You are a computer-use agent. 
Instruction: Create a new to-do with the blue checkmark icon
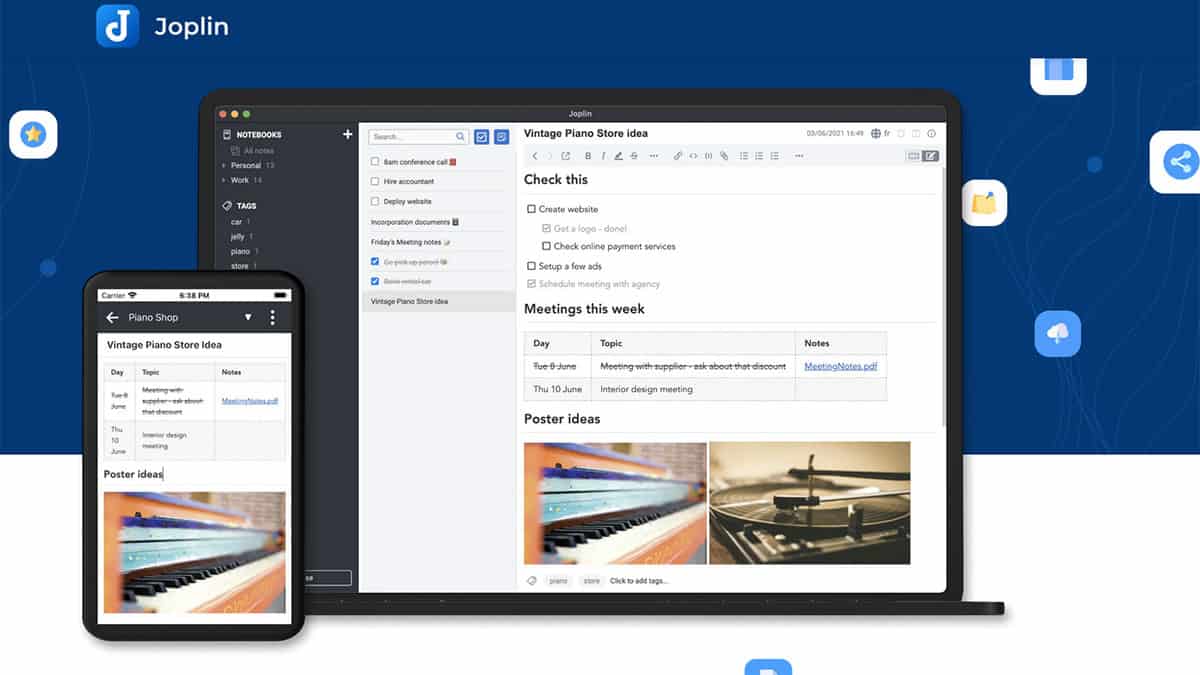tap(482, 136)
